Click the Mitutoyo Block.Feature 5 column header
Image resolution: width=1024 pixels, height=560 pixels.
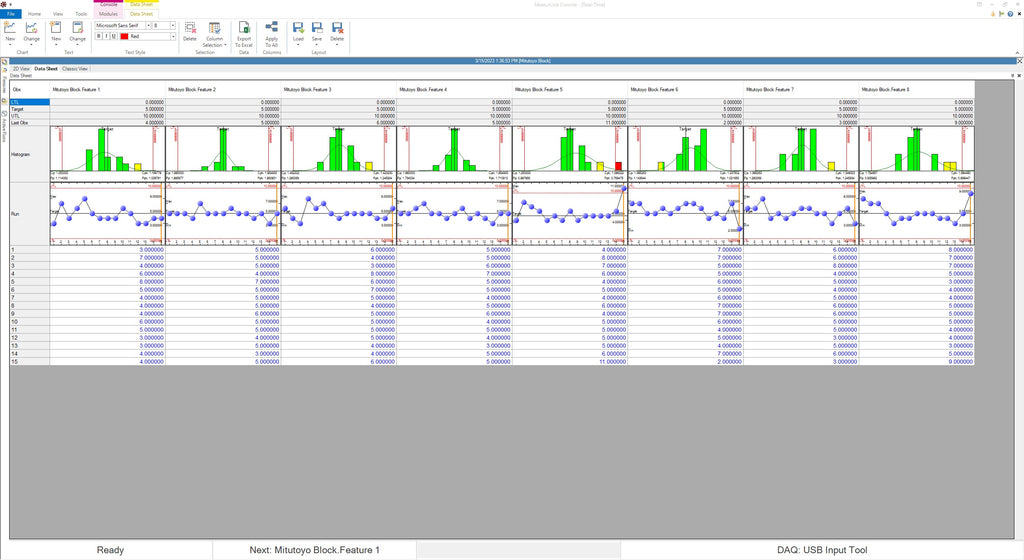pos(570,89)
